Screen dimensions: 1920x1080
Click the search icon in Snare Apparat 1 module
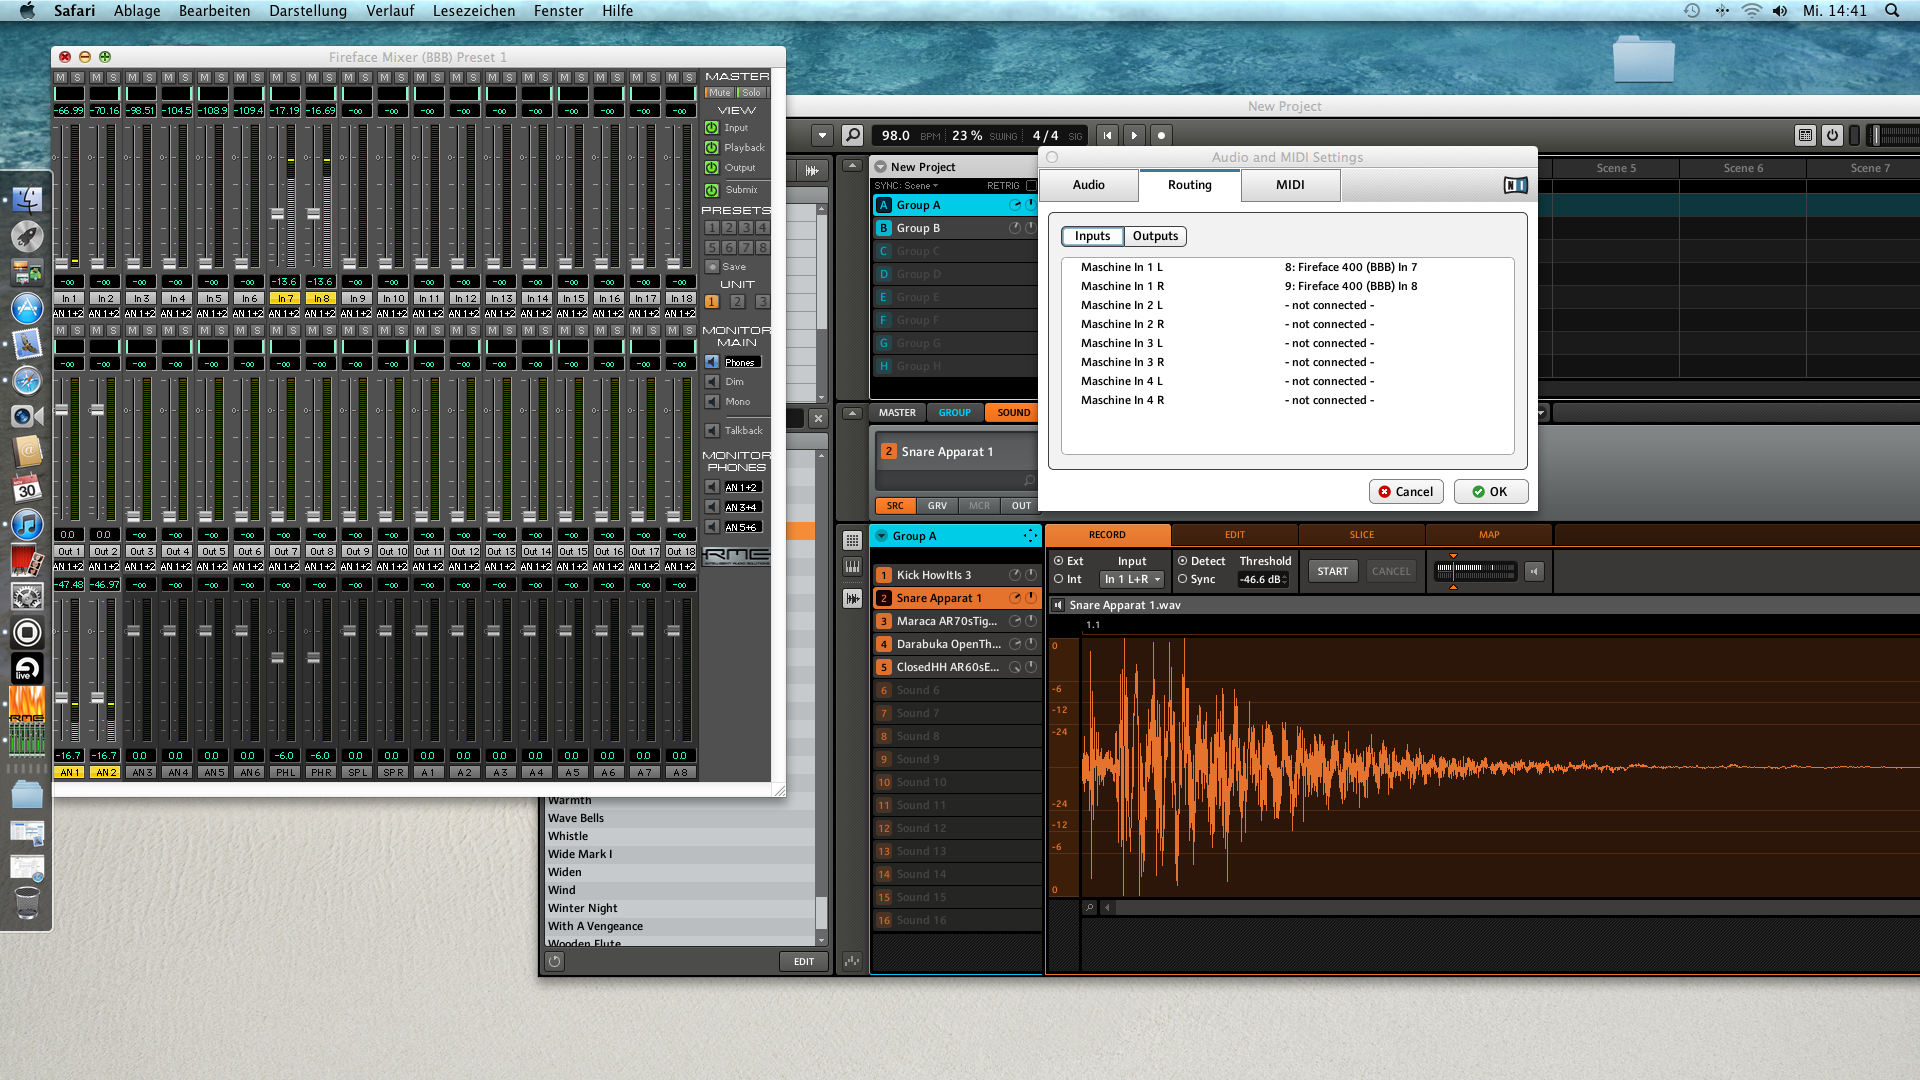(x=1029, y=481)
